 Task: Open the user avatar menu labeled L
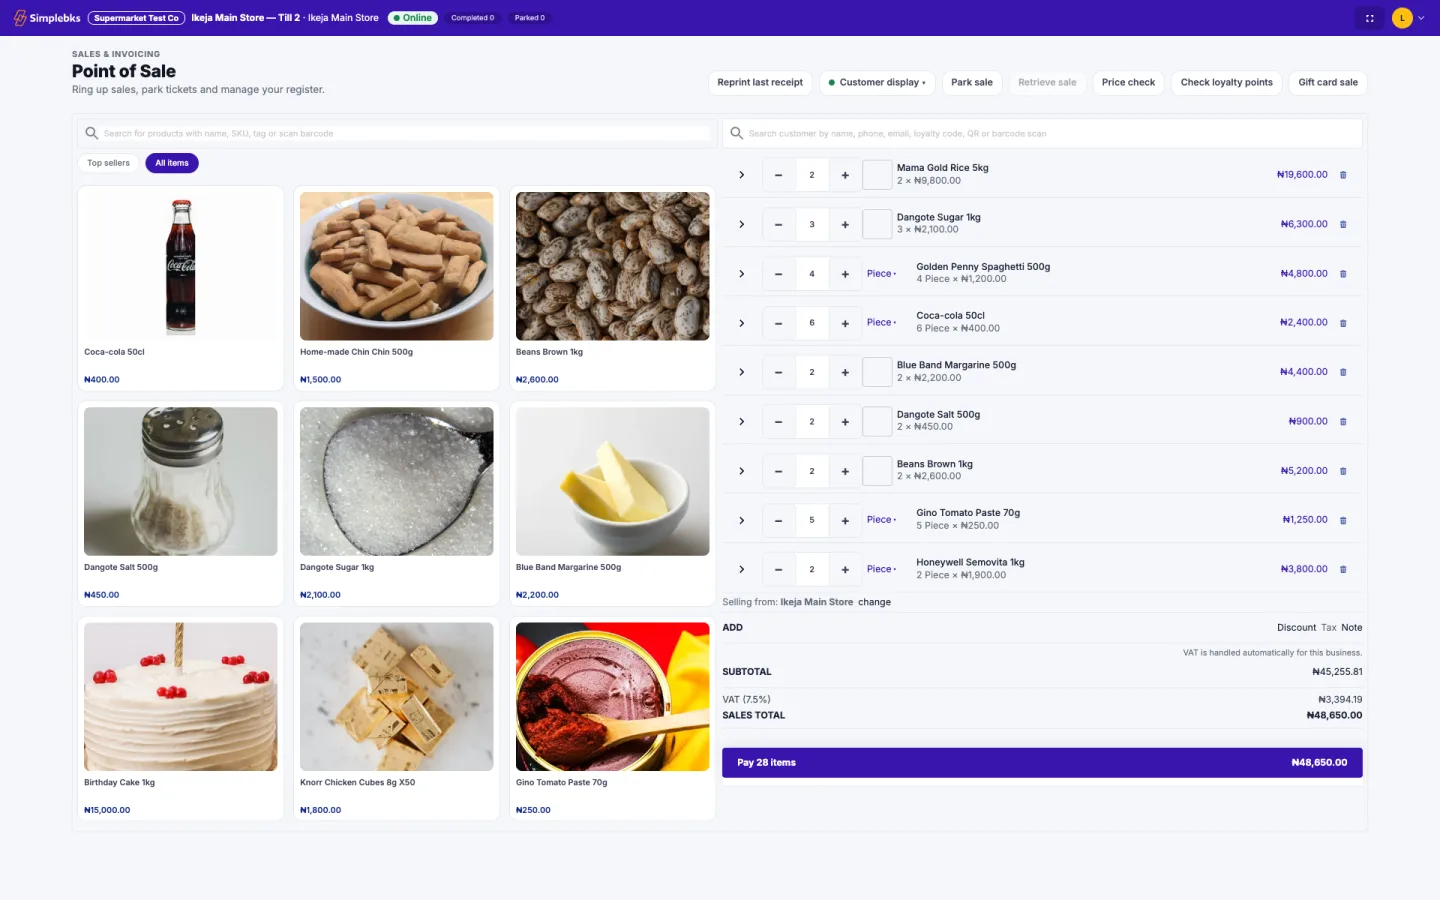click(x=1408, y=18)
